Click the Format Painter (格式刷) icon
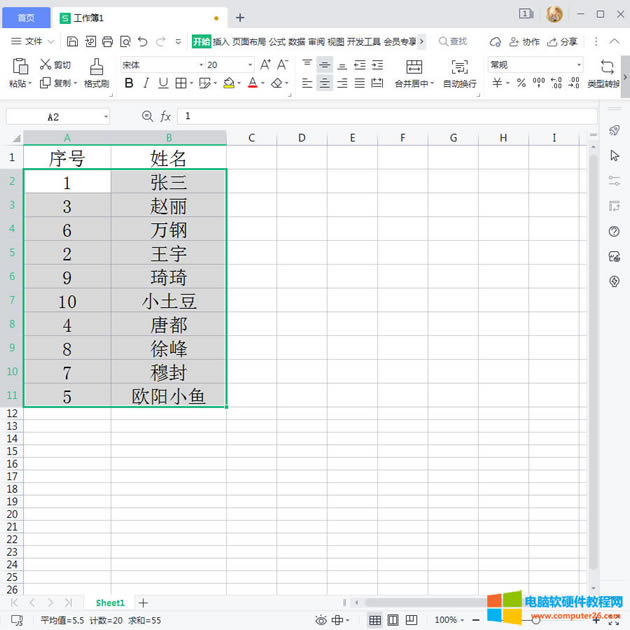 pos(96,66)
